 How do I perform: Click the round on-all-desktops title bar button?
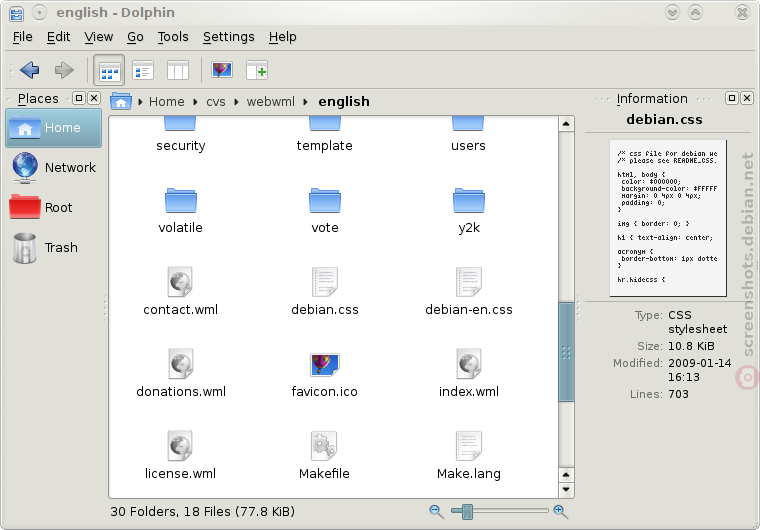[x=40, y=13]
